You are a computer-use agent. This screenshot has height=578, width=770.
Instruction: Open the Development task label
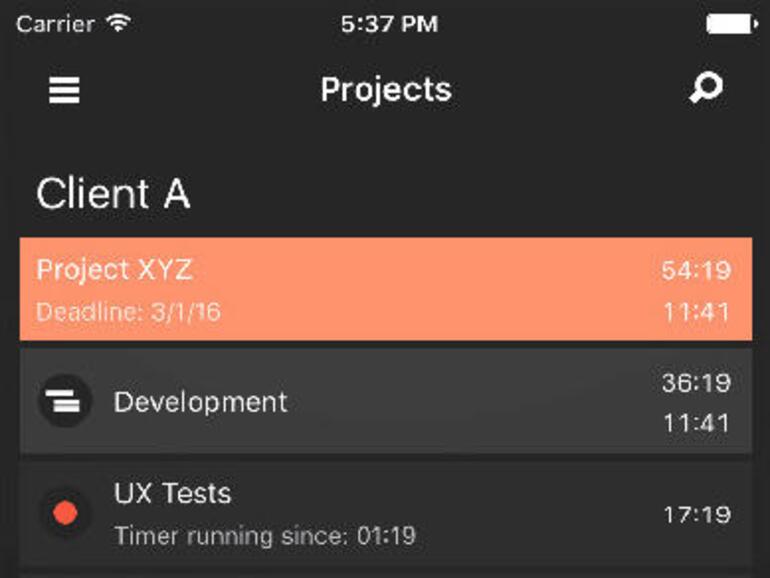[200, 402]
